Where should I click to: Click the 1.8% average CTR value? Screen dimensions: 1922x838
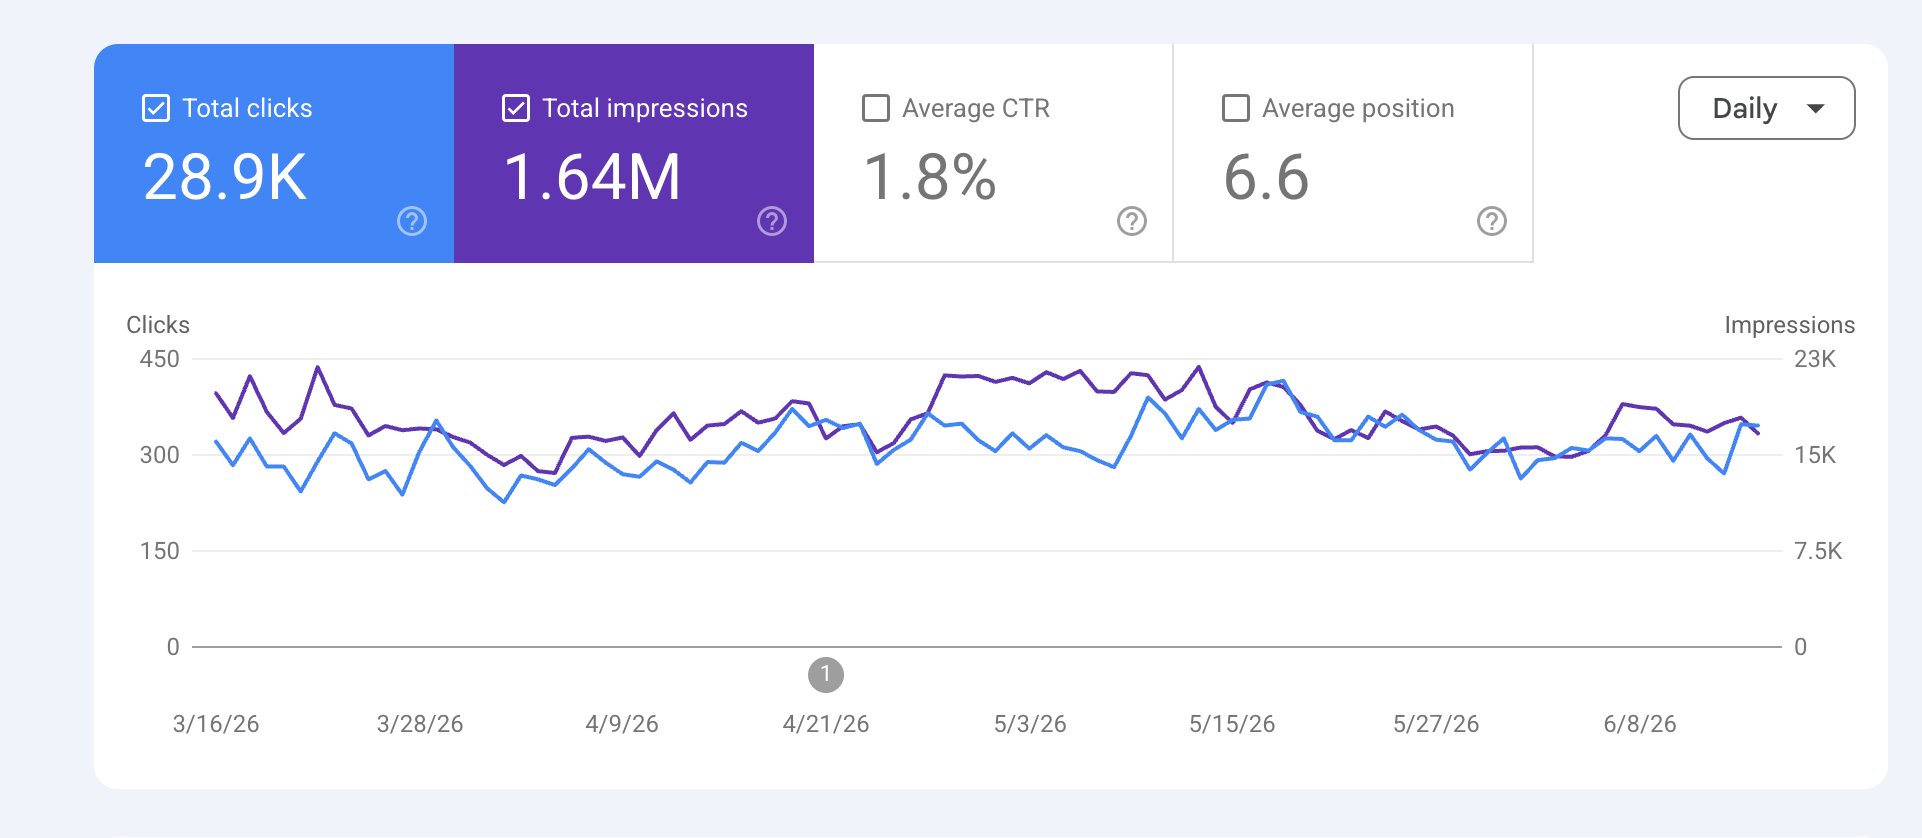(930, 177)
